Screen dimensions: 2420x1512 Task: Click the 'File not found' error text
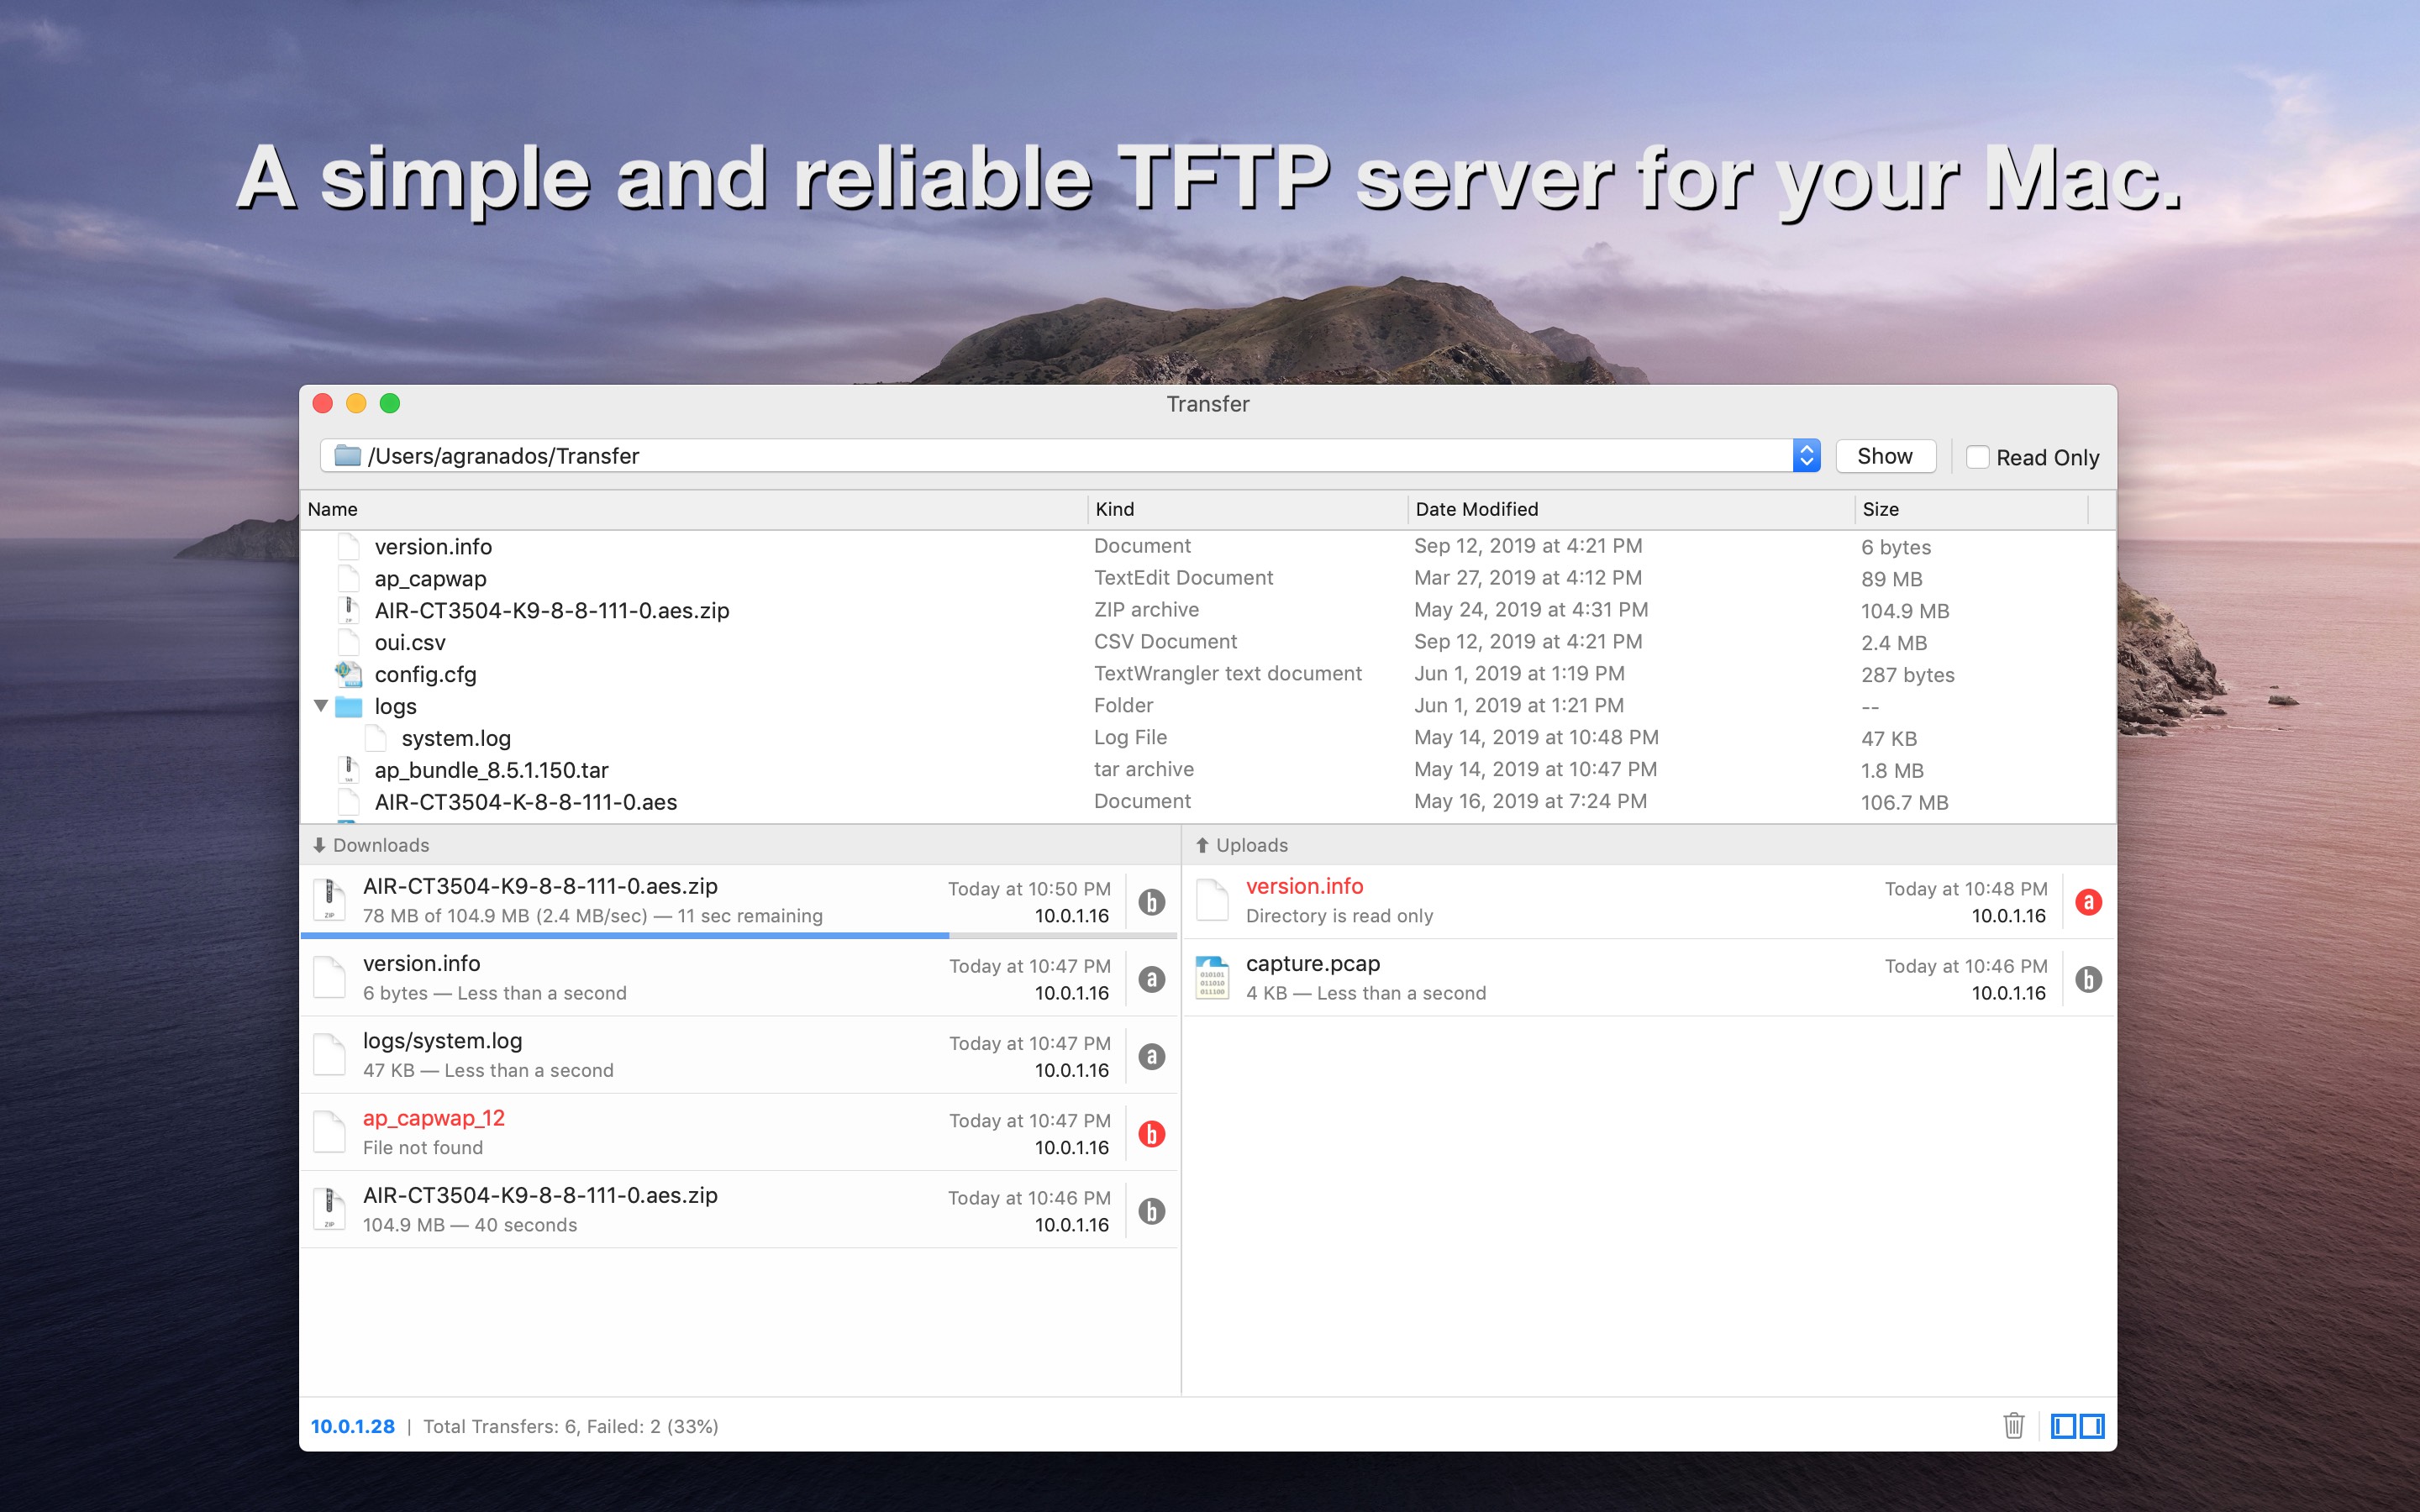[422, 1148]
